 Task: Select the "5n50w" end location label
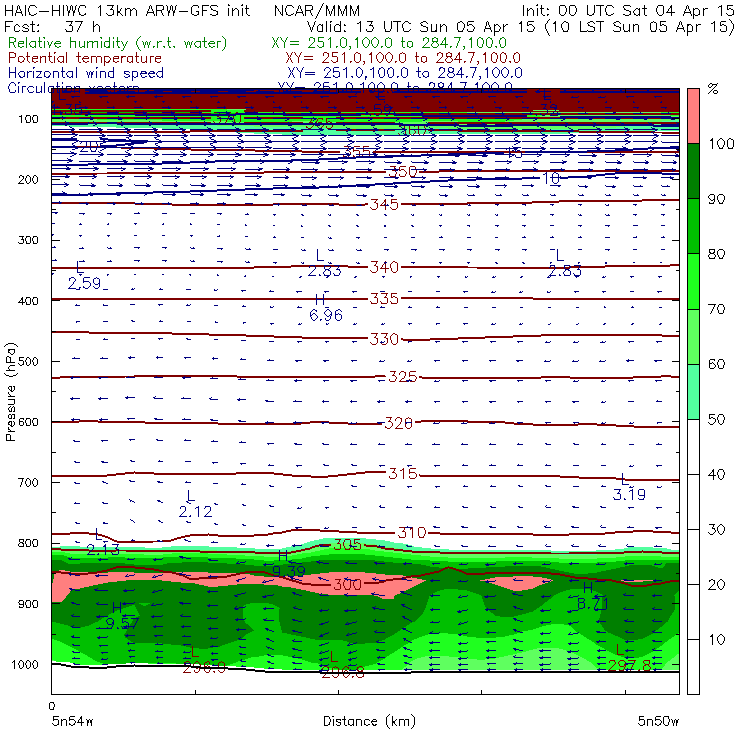658,721
